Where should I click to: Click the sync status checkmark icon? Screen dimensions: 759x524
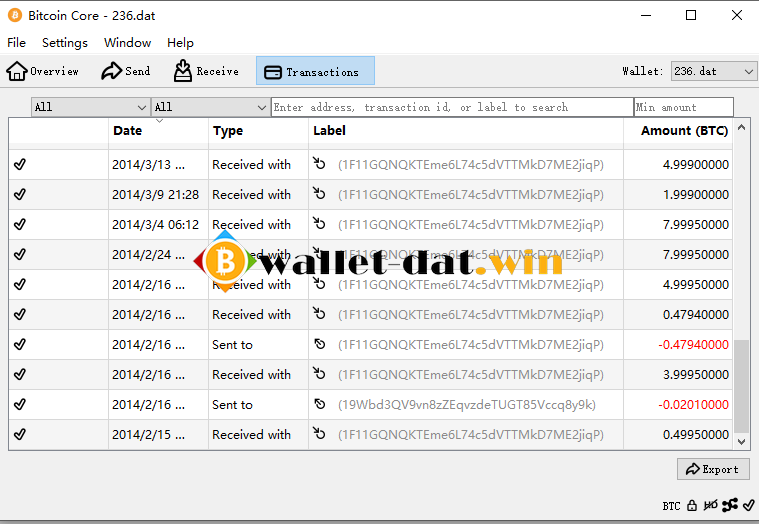748,505
